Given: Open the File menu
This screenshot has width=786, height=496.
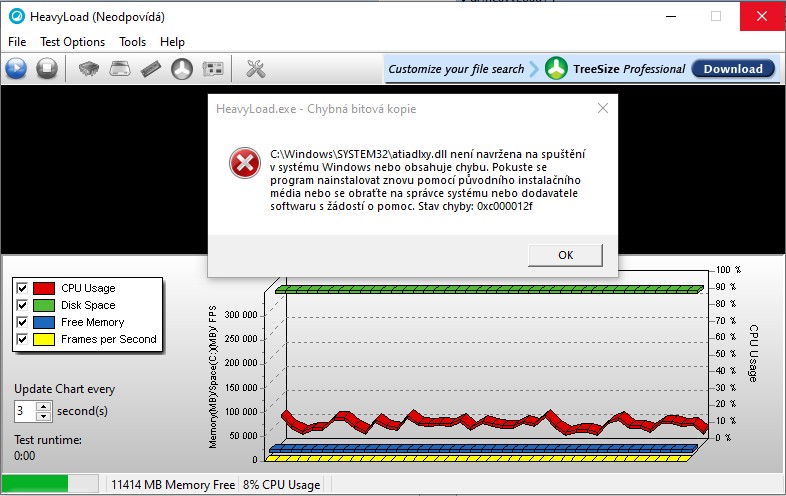Looking at the screenshot, I should 17,42.
